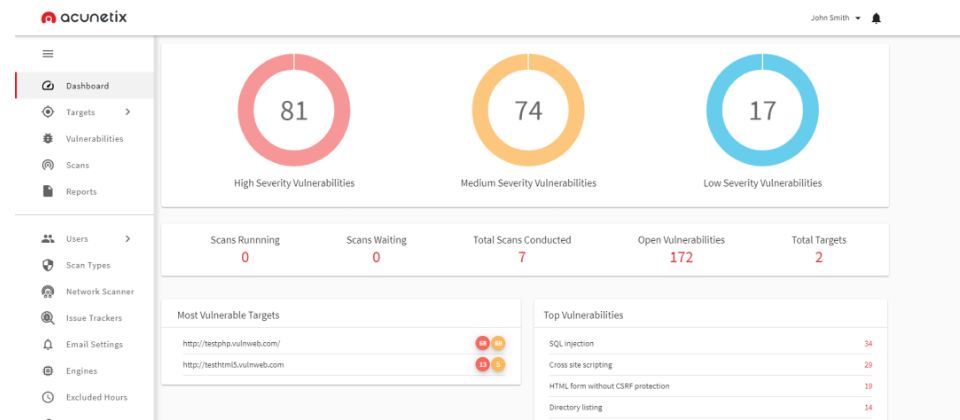960x420 pixels.
Task: Select the Engines icon in sidebar
Action: pos(47,371)
